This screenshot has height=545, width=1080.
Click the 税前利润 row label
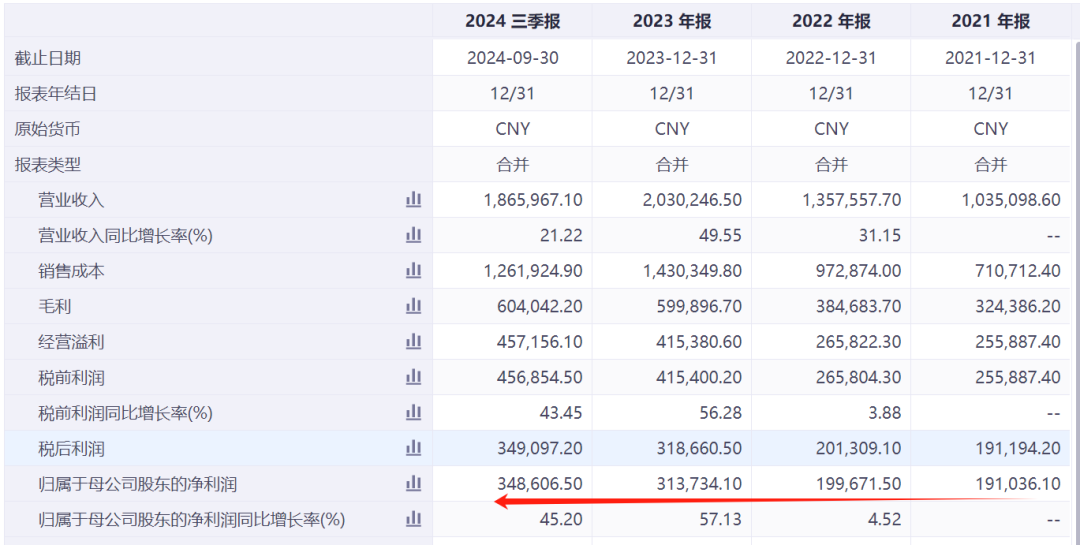(71, 378)
